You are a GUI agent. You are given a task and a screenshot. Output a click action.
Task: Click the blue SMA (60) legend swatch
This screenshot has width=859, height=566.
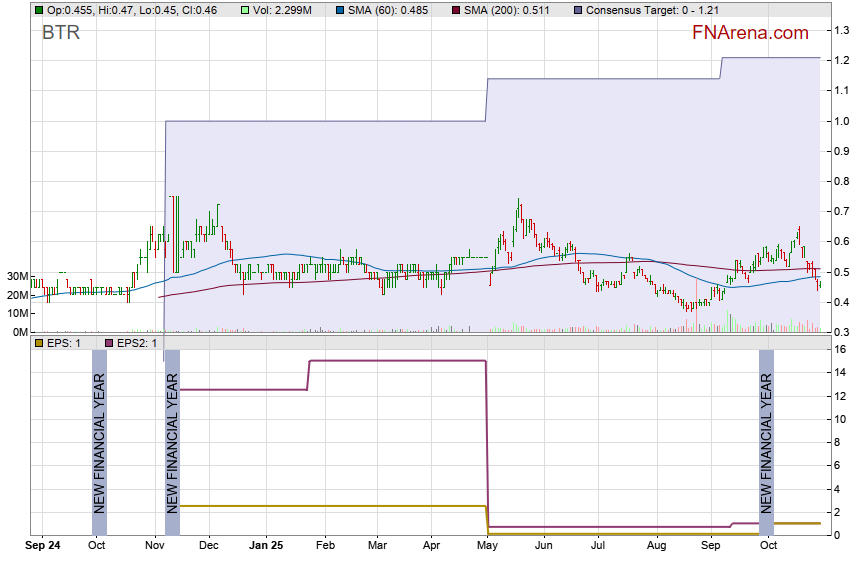340,10
